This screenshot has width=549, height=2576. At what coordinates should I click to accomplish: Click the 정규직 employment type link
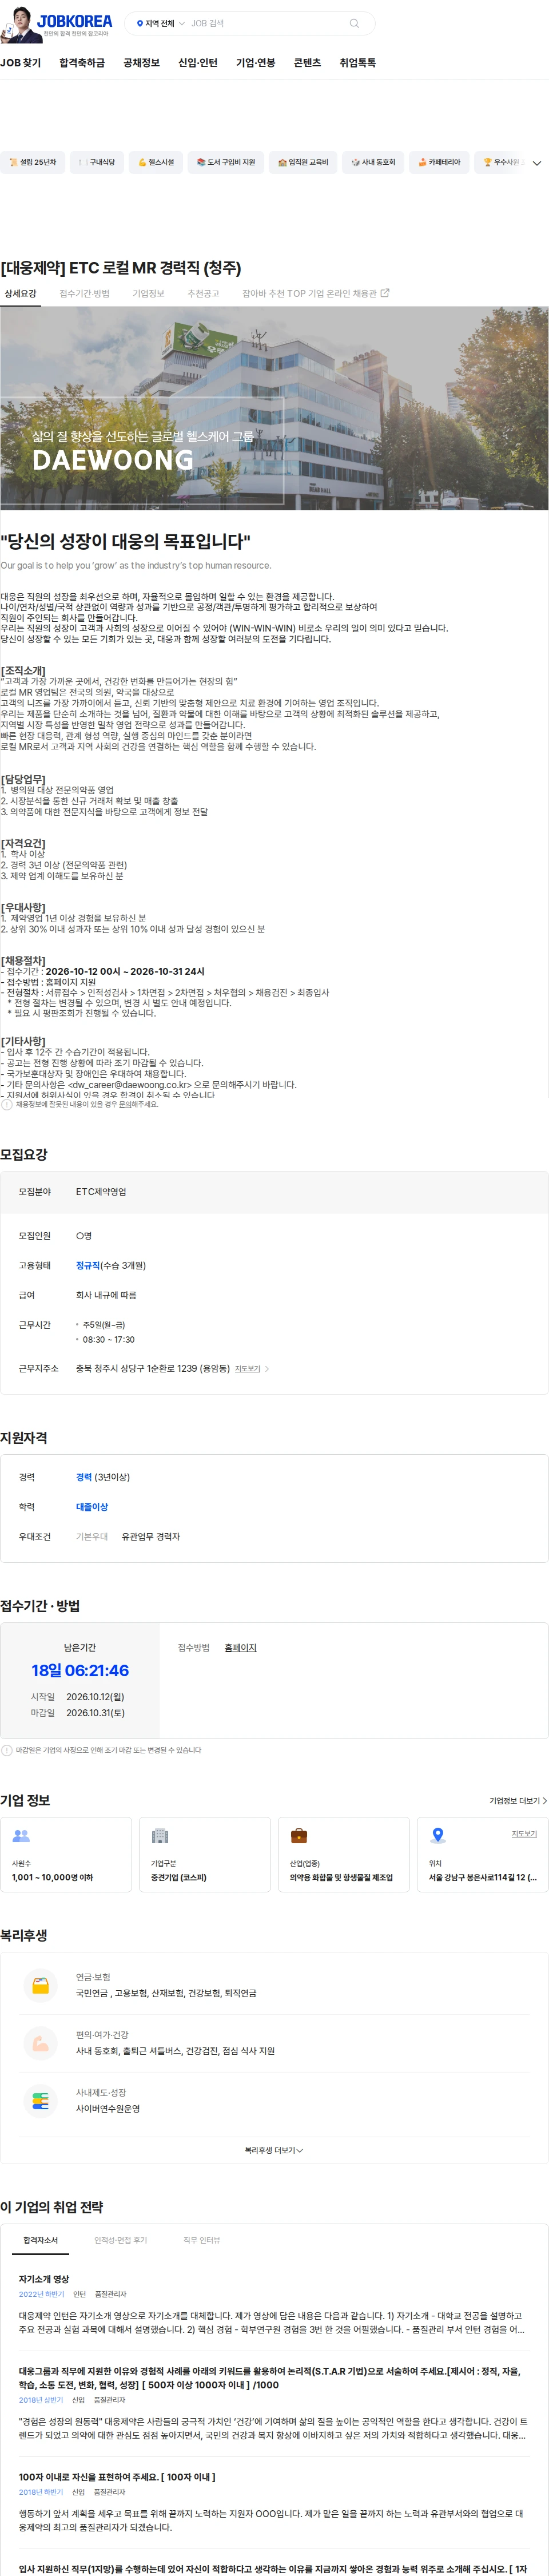tap(88, 1266)
